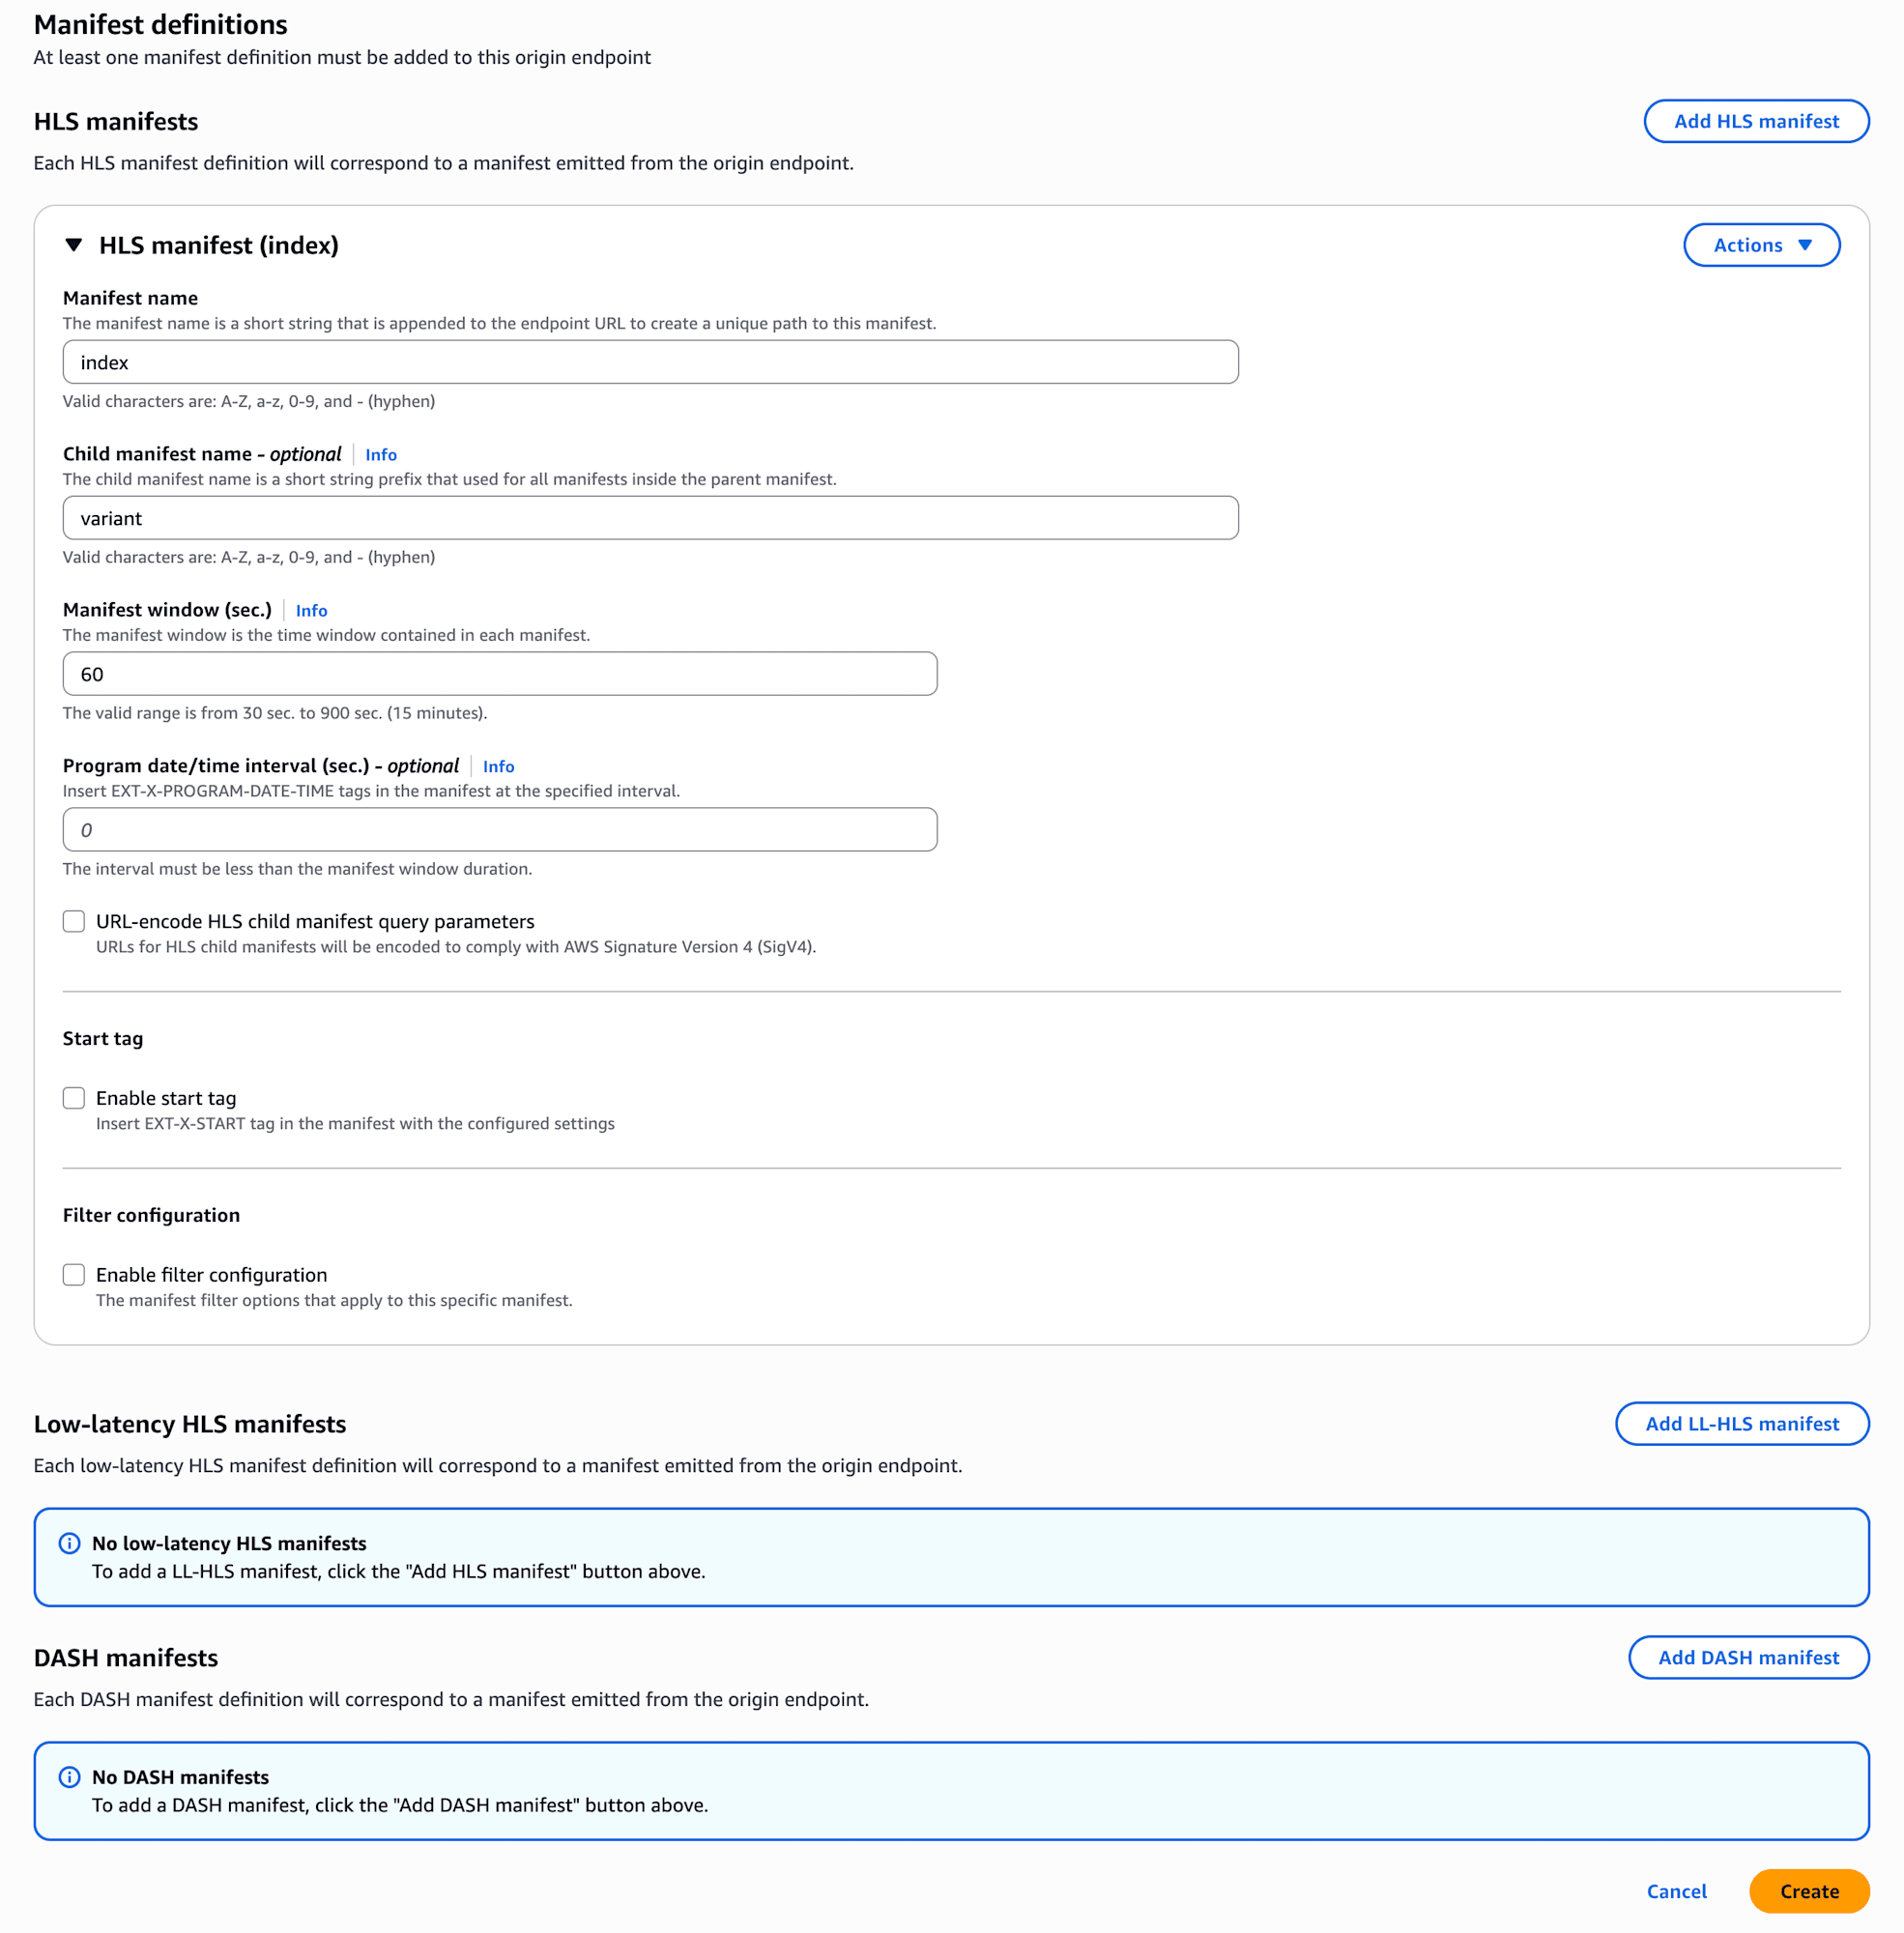The image size is (1904, 1933).
Task: Click the Child manifest name input
Action: pos(650,518)
